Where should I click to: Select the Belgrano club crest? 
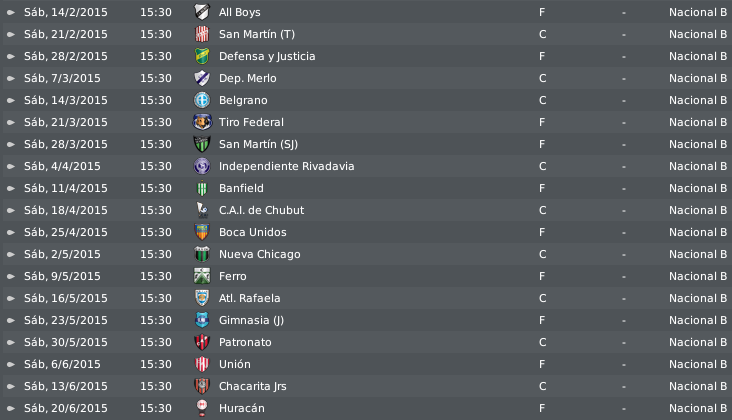[202, 100]
